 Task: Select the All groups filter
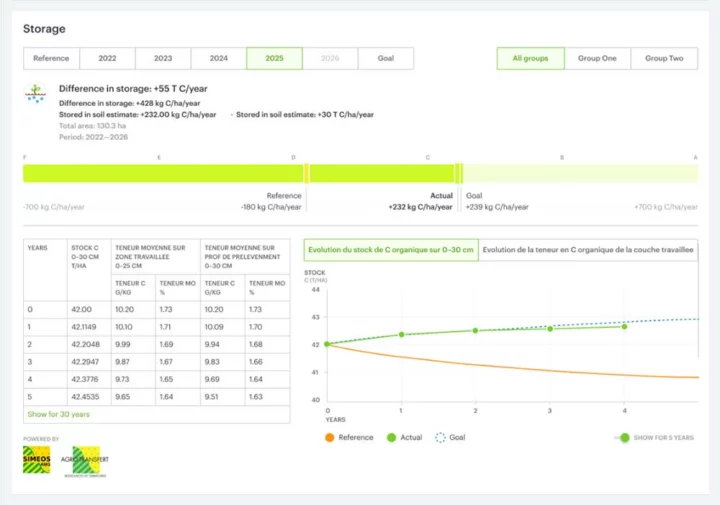point(530,59)
